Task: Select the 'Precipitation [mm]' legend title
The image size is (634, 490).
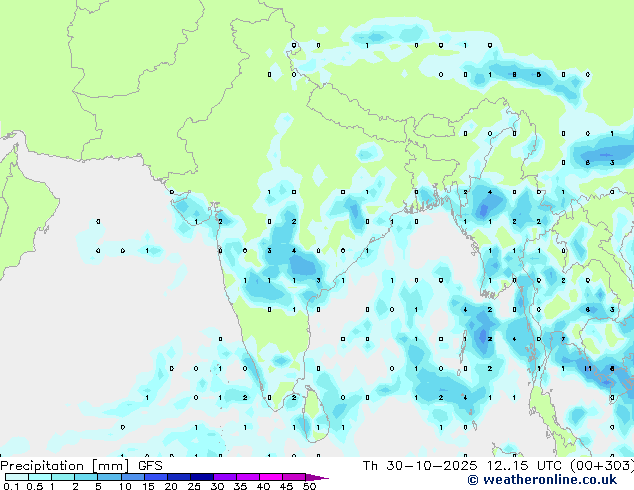Action: click(65, 466)
